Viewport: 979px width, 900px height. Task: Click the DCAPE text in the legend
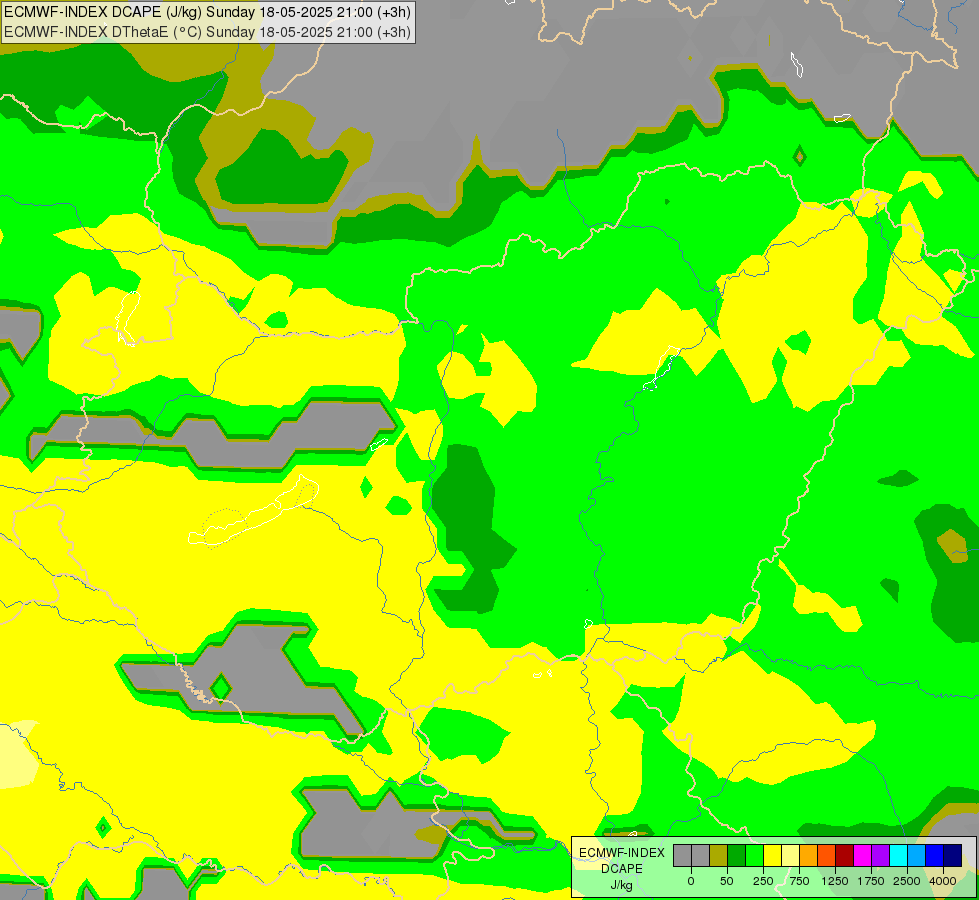click(x=622, y=869)
